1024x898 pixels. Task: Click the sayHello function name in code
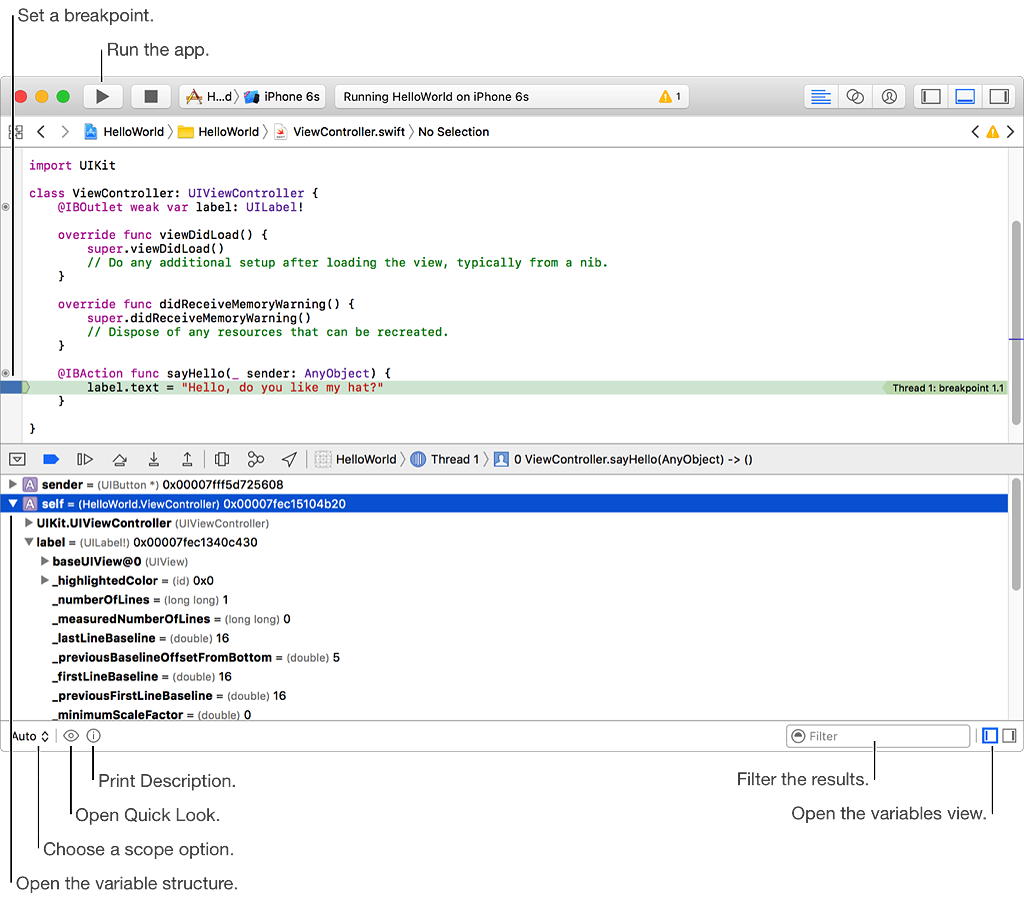(195, 374)
